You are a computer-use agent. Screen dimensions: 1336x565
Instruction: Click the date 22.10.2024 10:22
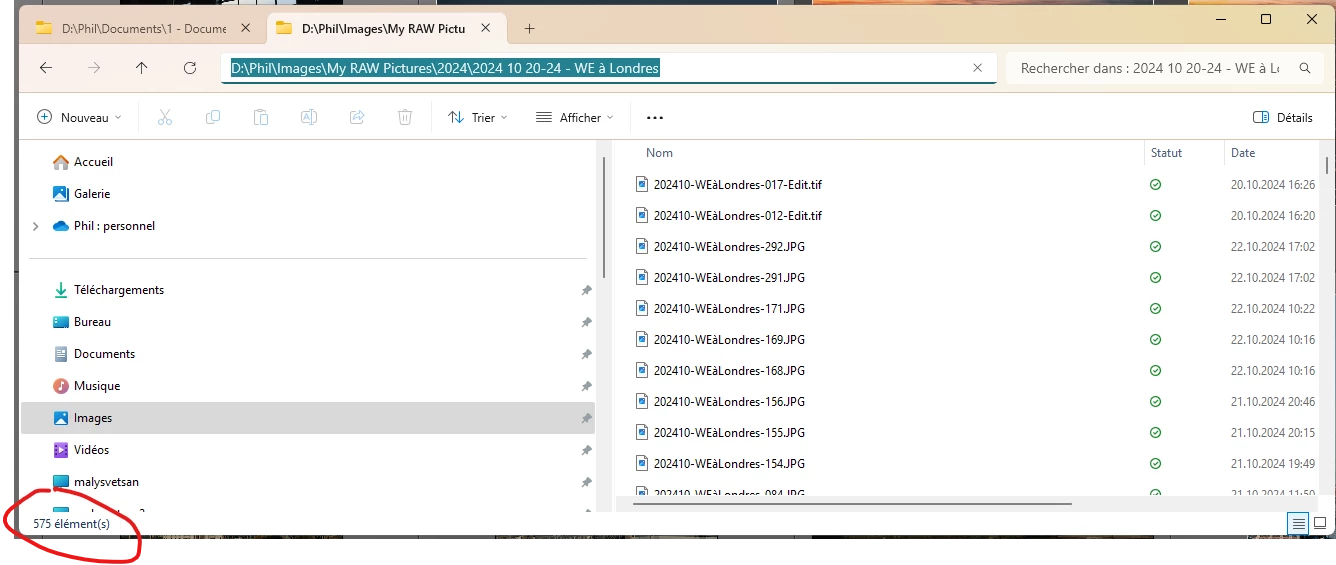pyautogui.click(x=1272, y=308)
